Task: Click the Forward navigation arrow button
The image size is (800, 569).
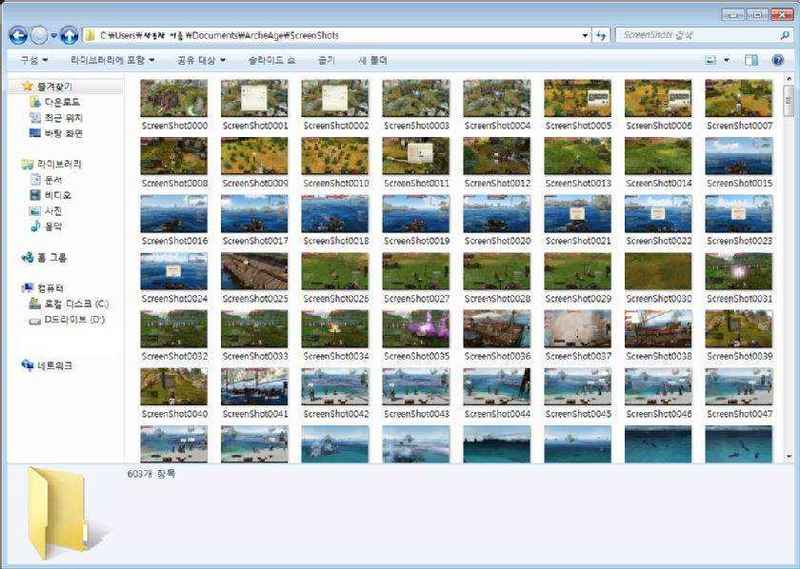Action: [39, 35]
